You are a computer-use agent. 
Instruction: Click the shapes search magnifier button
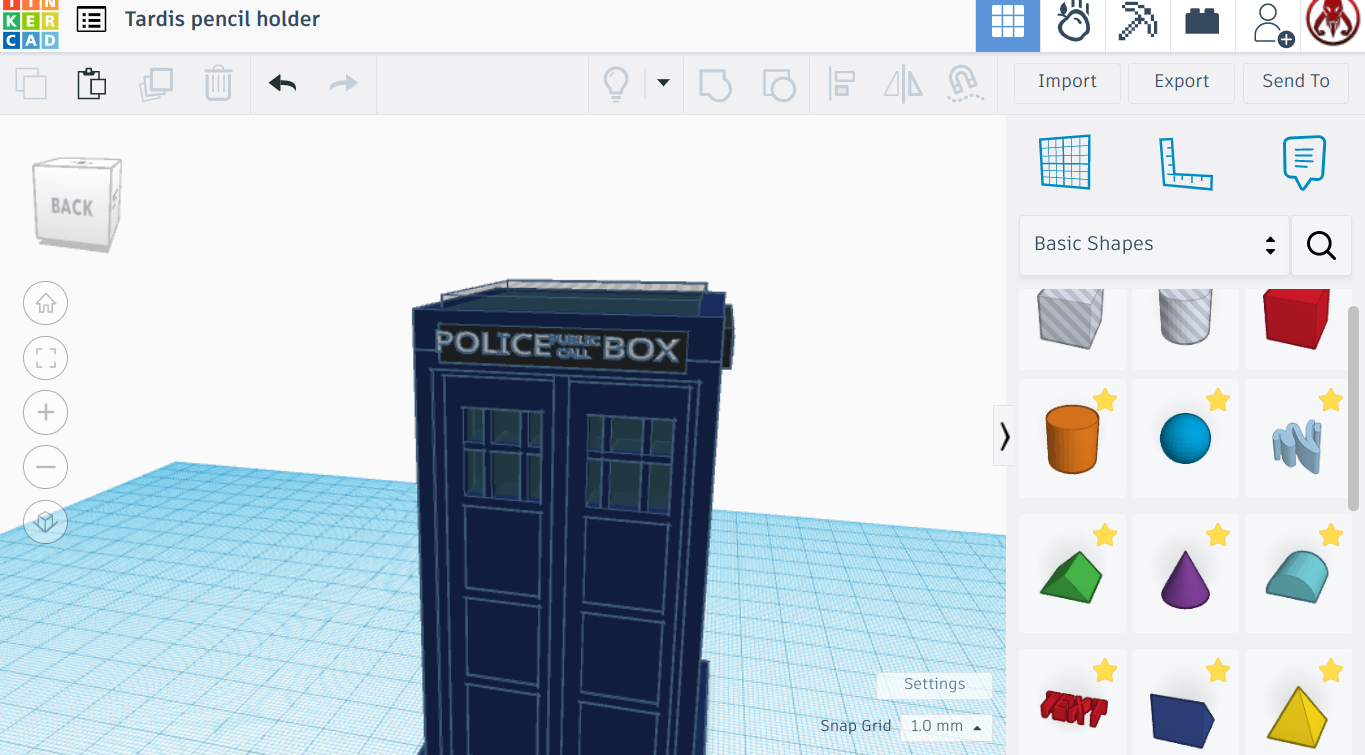[1321, 245]
